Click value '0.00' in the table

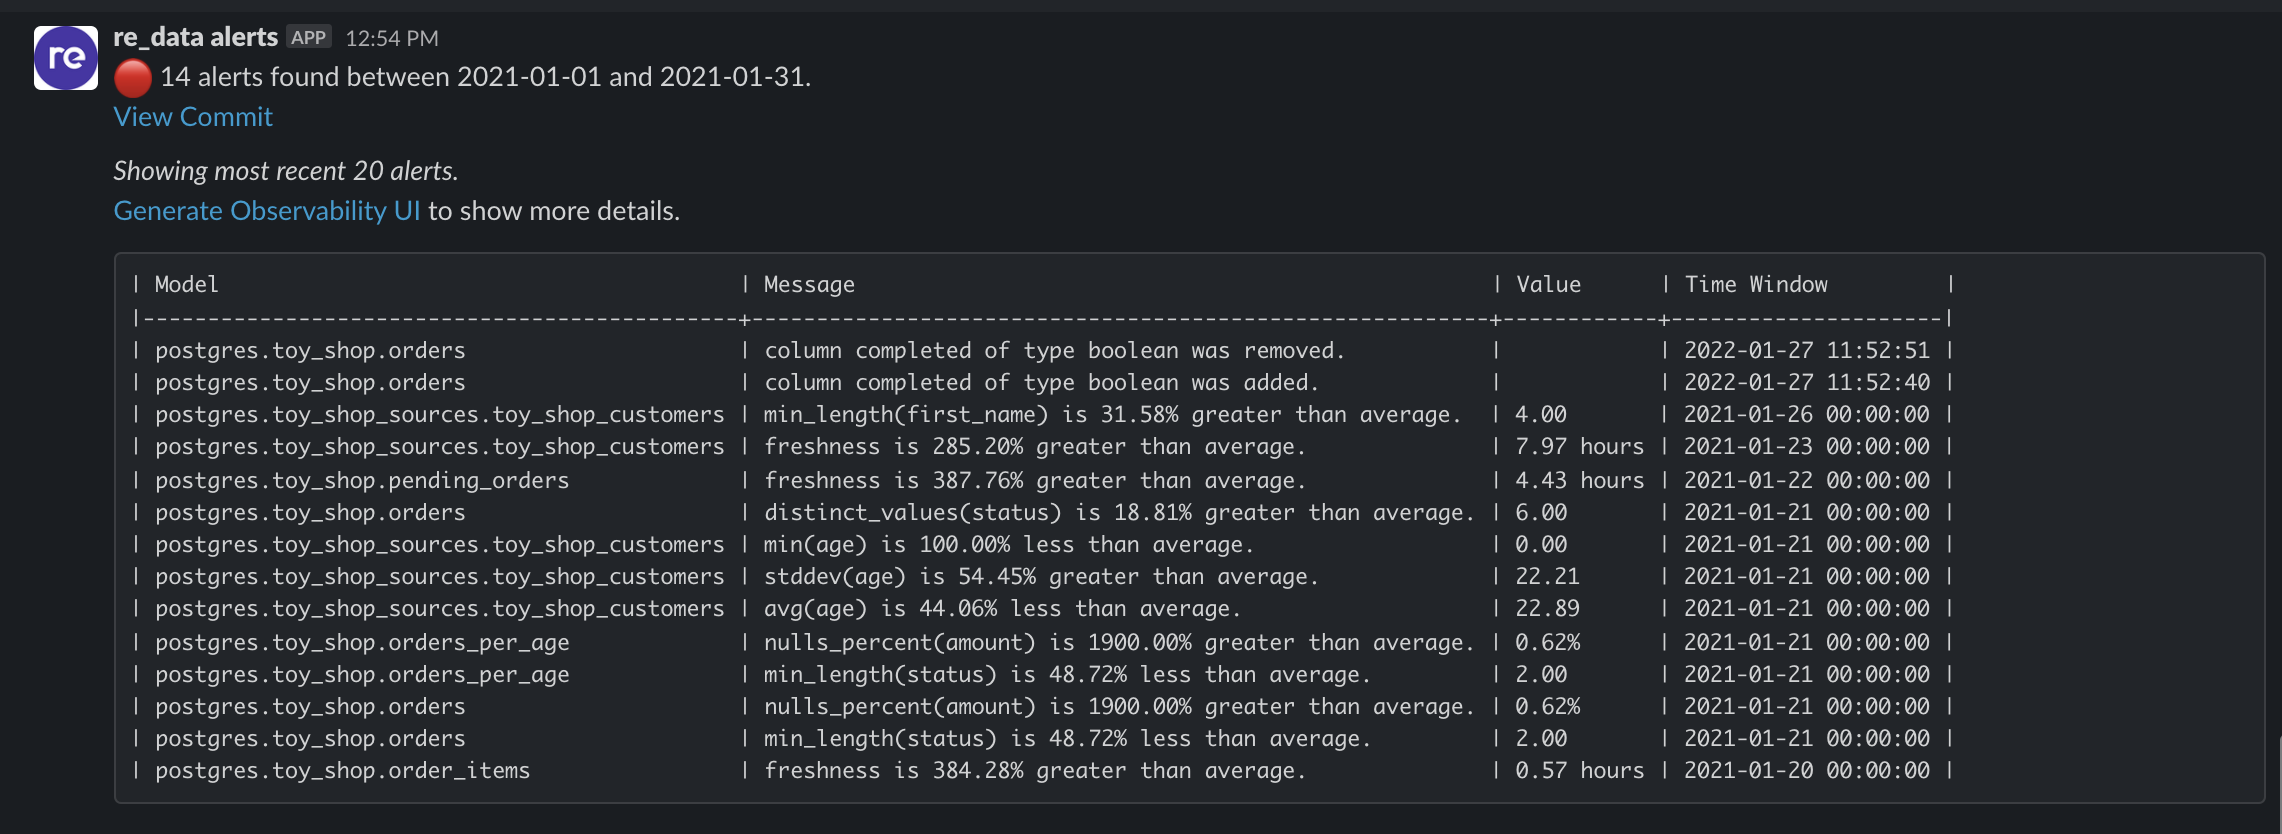coord(1541,545)
